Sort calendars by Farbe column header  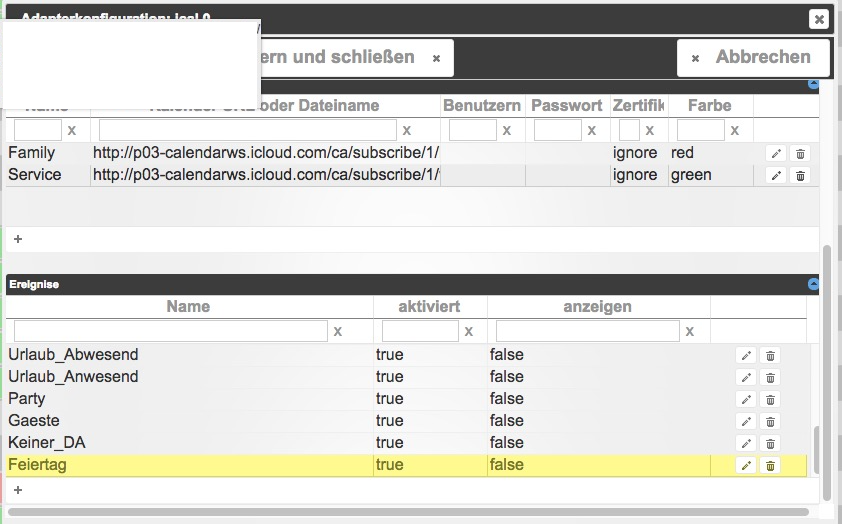[710, 106]
